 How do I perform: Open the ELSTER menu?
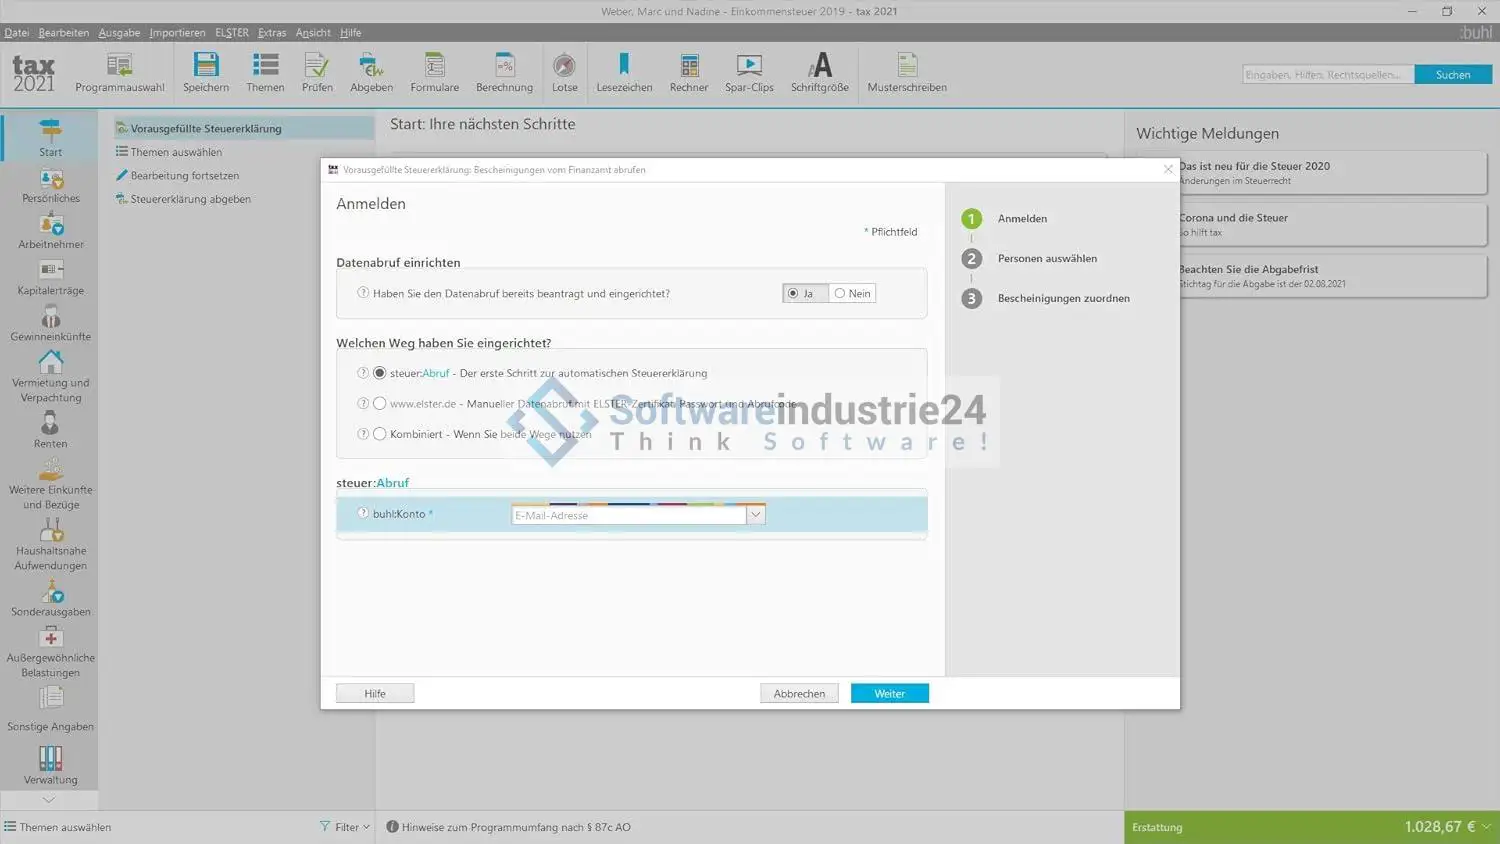[232, 33]
